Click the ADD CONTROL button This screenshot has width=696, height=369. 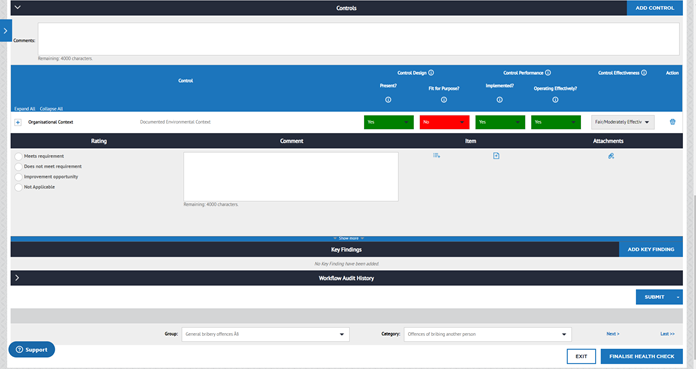click(655, 8)
